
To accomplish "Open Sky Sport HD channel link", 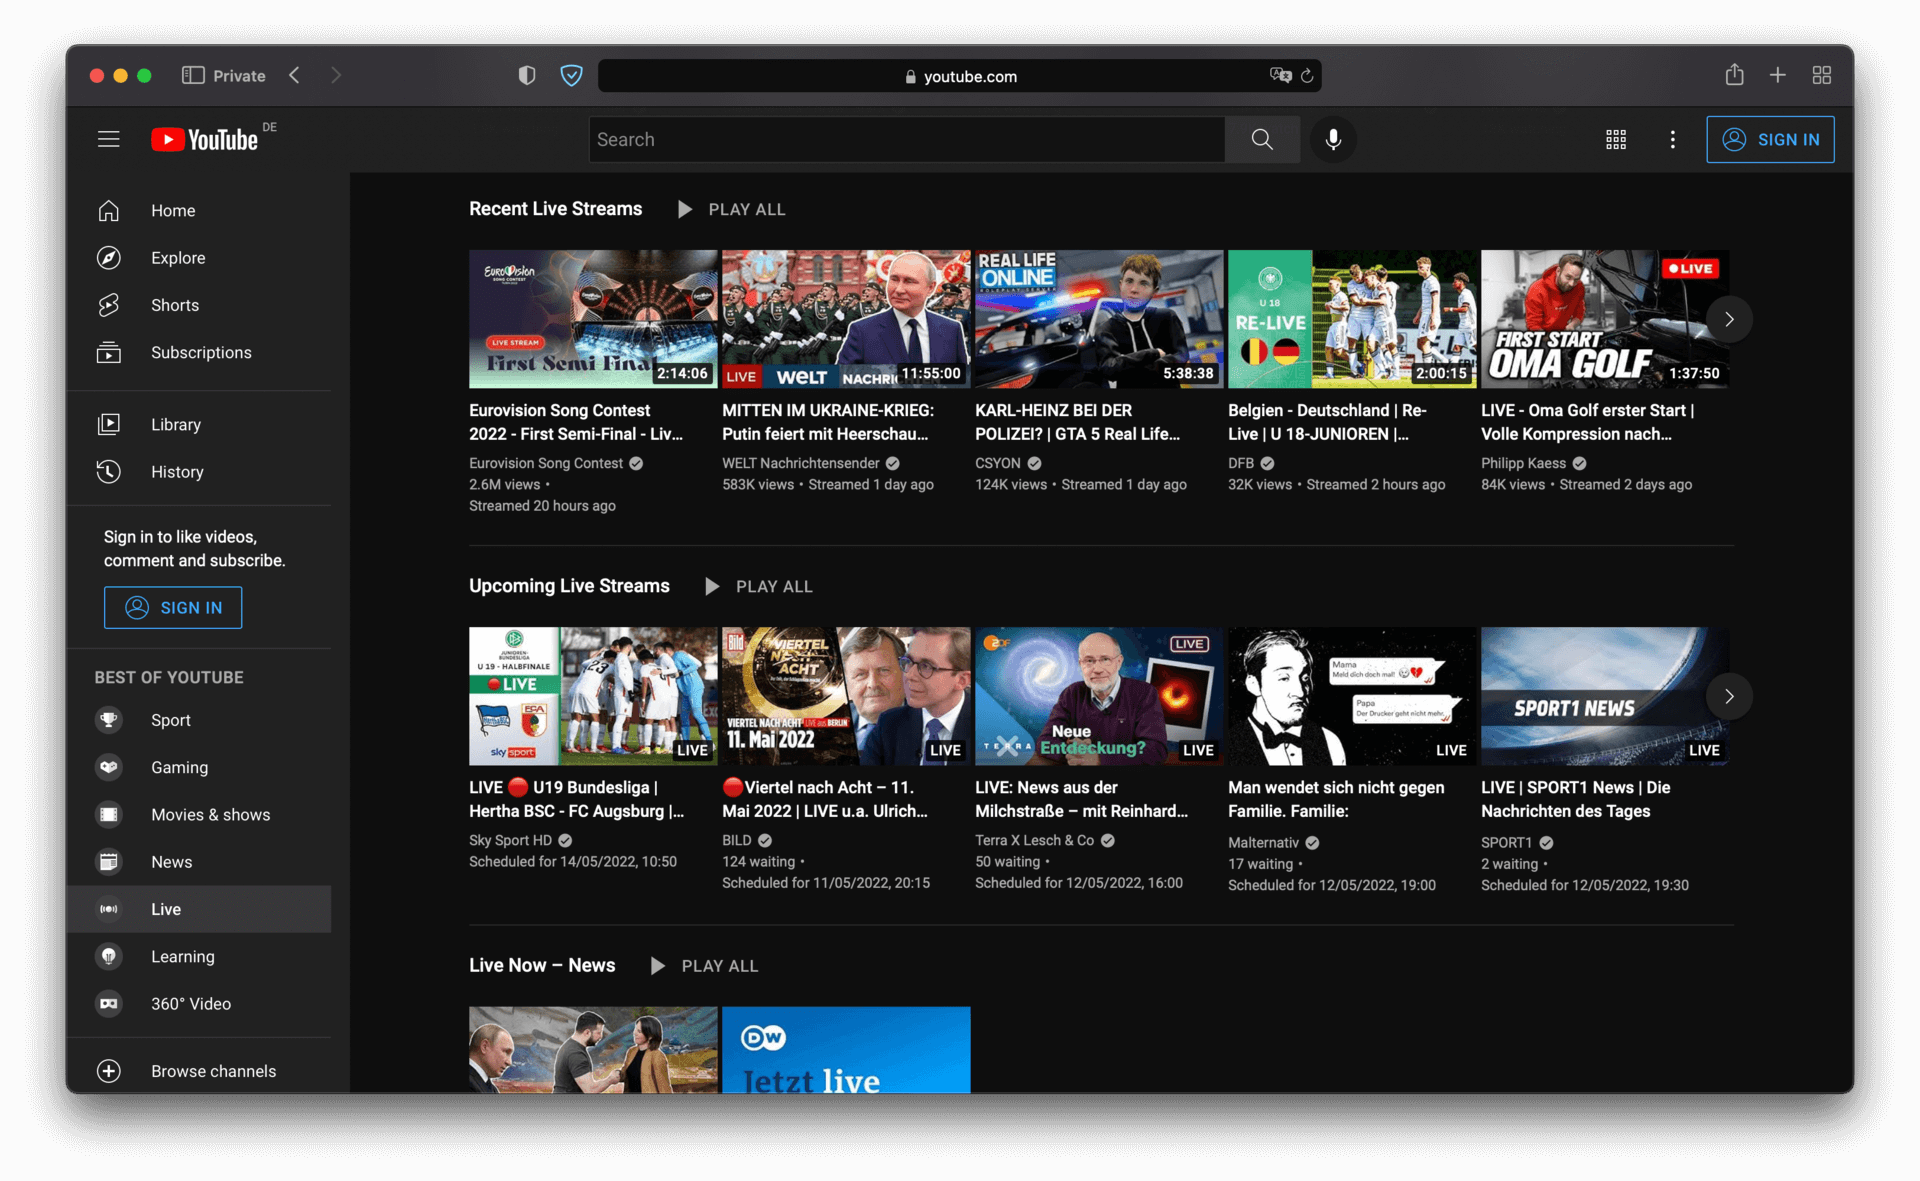I will (510, 840).
